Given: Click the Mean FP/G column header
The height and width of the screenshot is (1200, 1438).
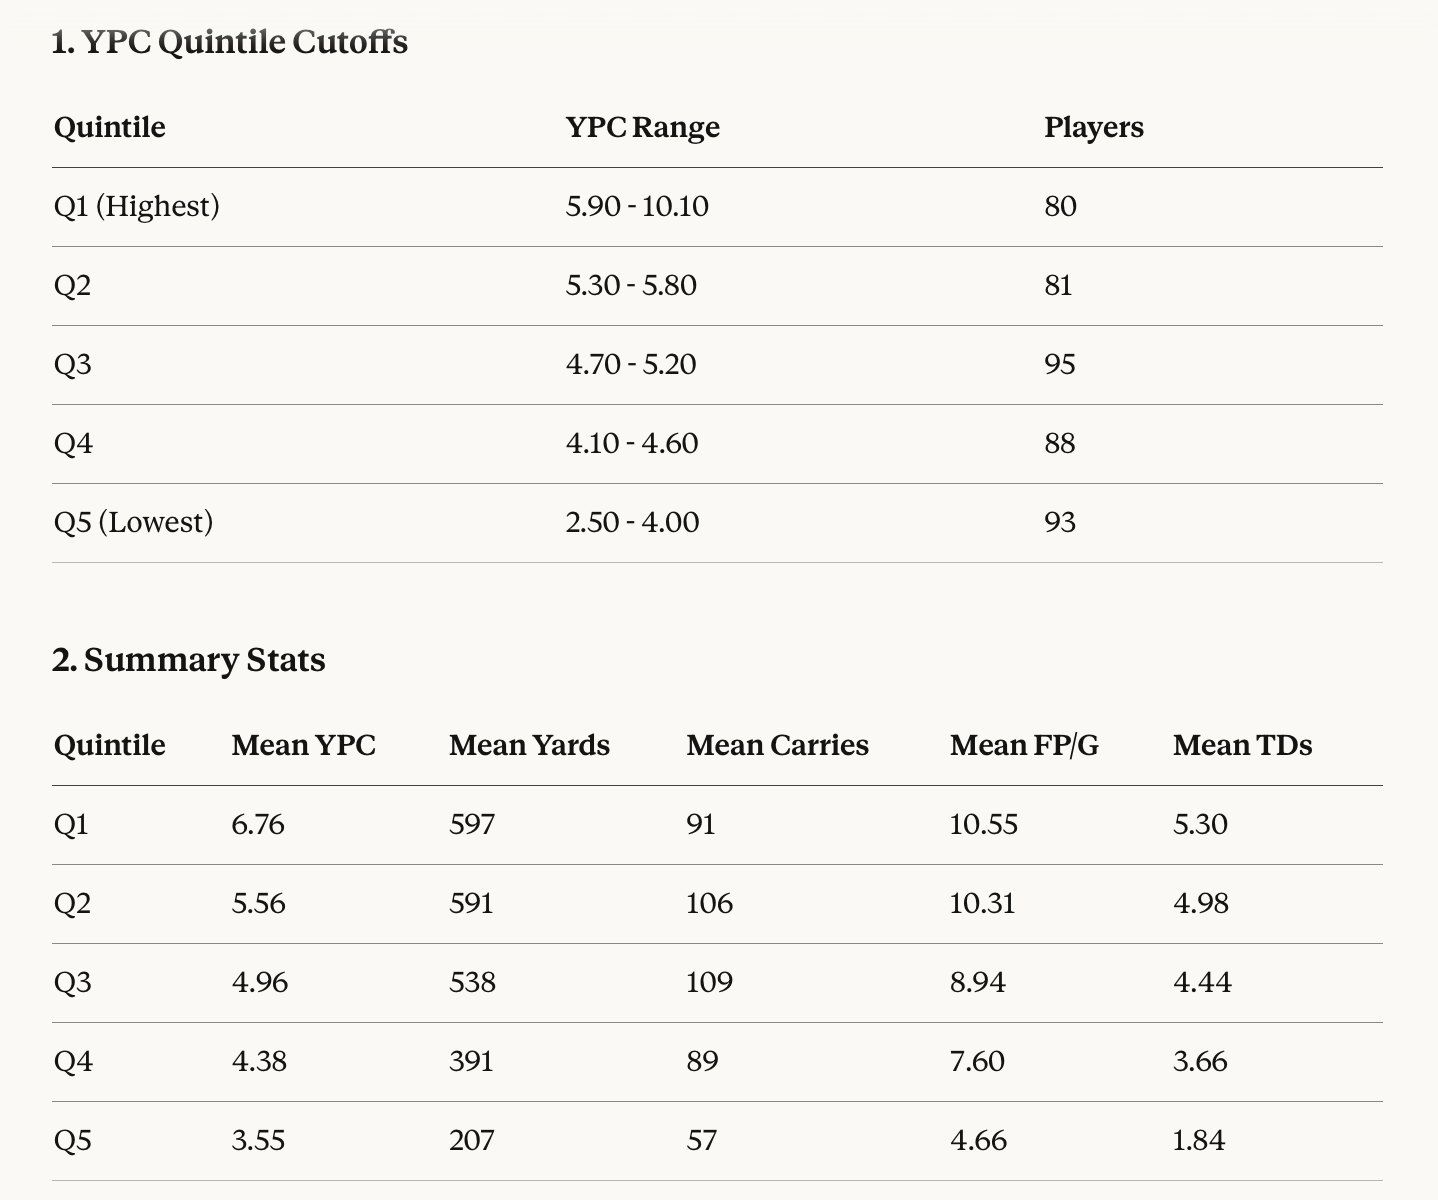Looking at the screenshot, I should 1023,746.
